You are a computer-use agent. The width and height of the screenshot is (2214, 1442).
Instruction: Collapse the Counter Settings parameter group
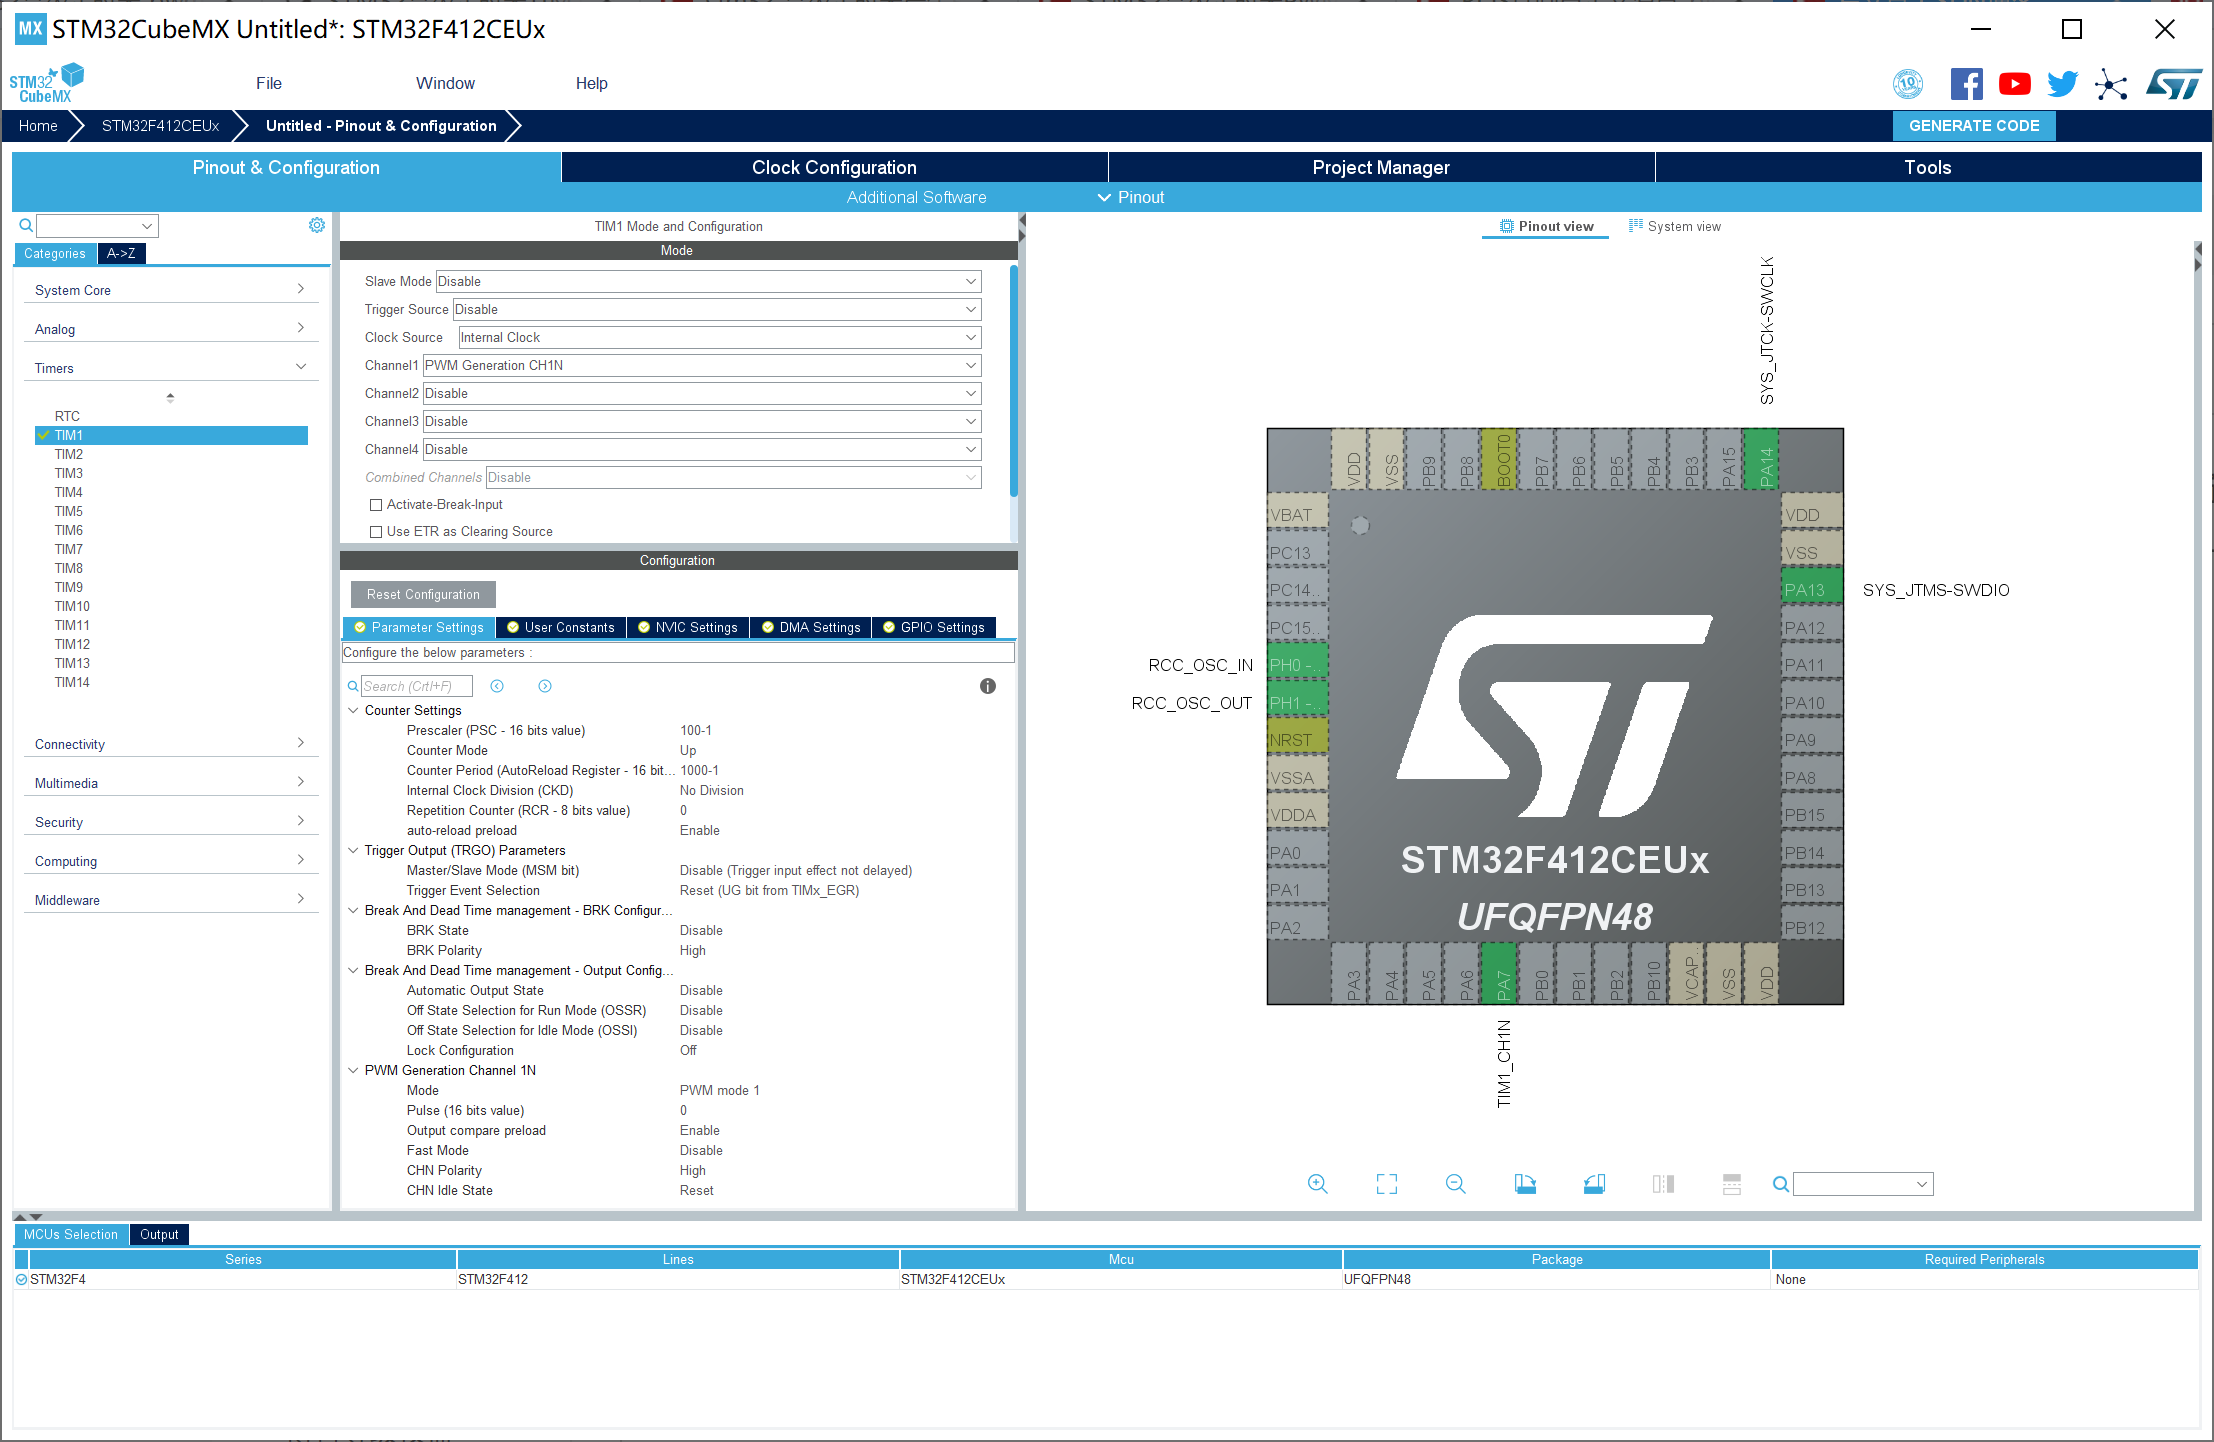353,710
